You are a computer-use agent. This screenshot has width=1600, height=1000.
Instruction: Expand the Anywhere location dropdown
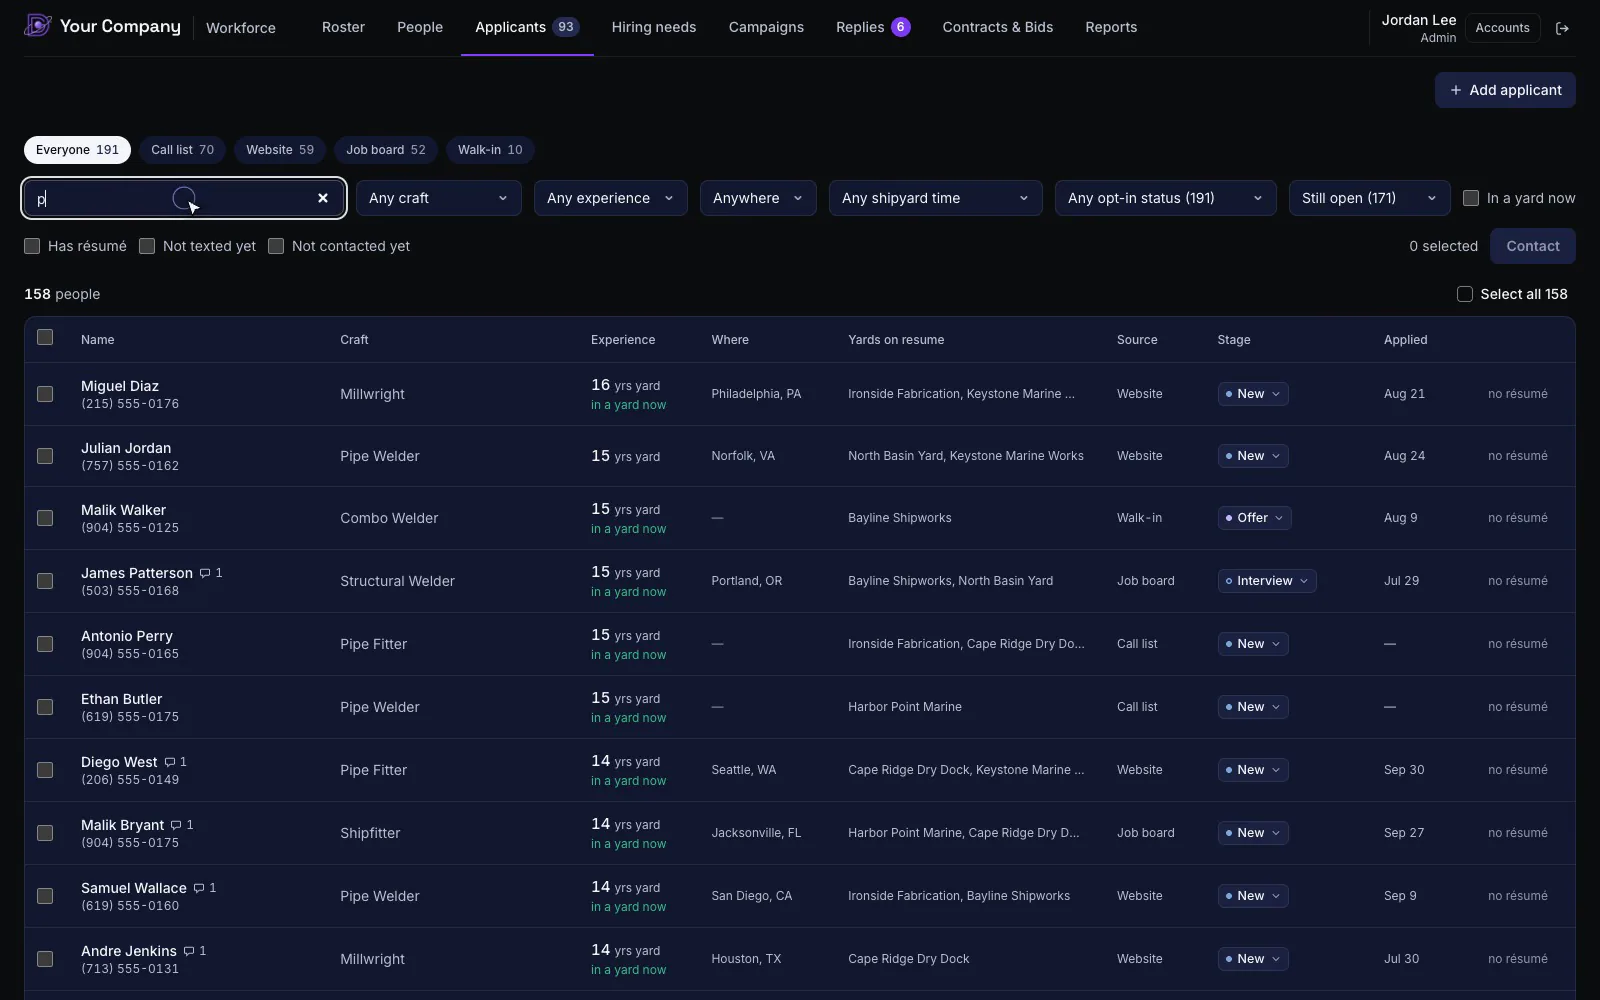tap(758, 198)
